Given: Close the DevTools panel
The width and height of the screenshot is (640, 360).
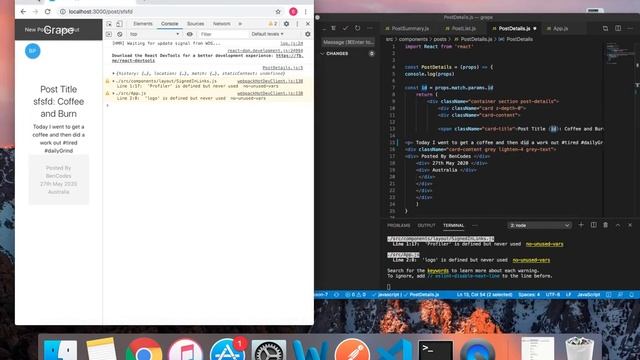Looking at the screenshot, I should coord(308,24).
